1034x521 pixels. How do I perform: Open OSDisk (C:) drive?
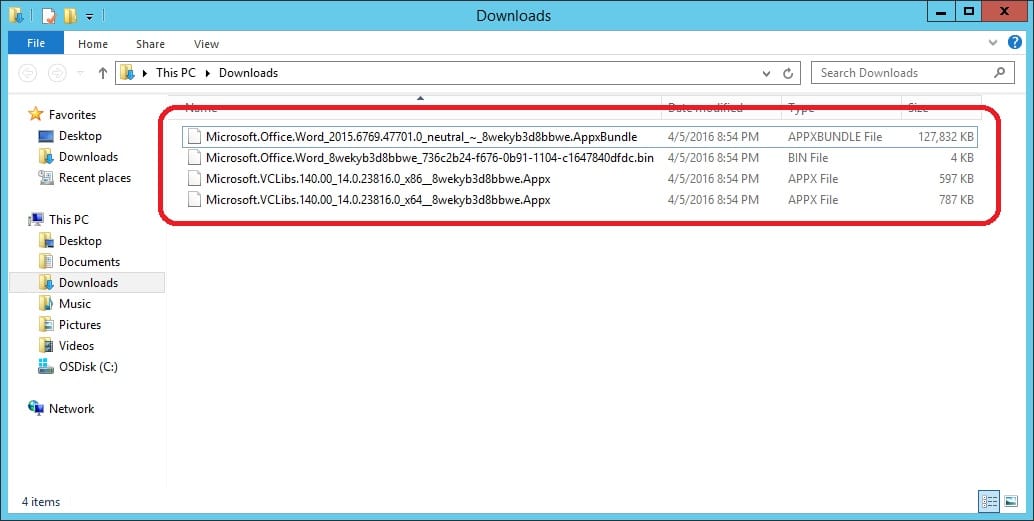(x=88, y=367)
